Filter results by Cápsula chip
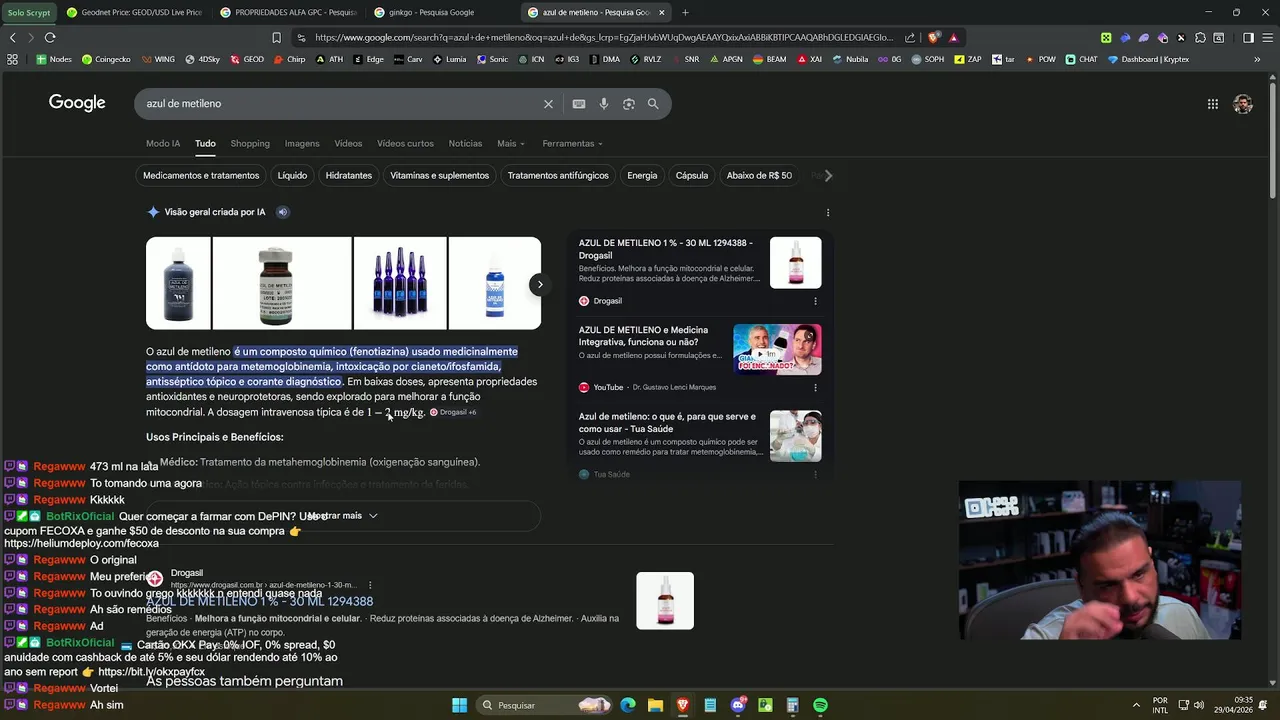Viewport: 1280px width, 720px height. 692,175
